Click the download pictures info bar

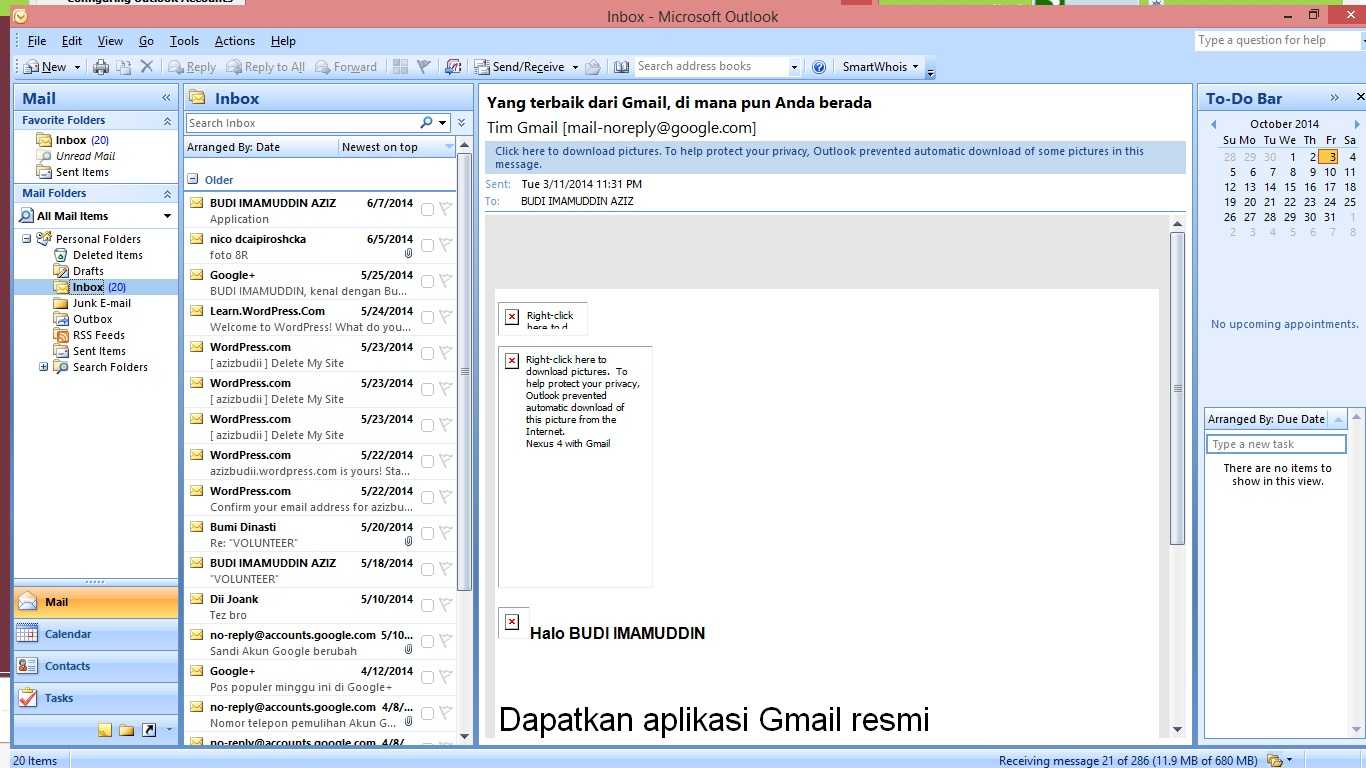(835, 158)
